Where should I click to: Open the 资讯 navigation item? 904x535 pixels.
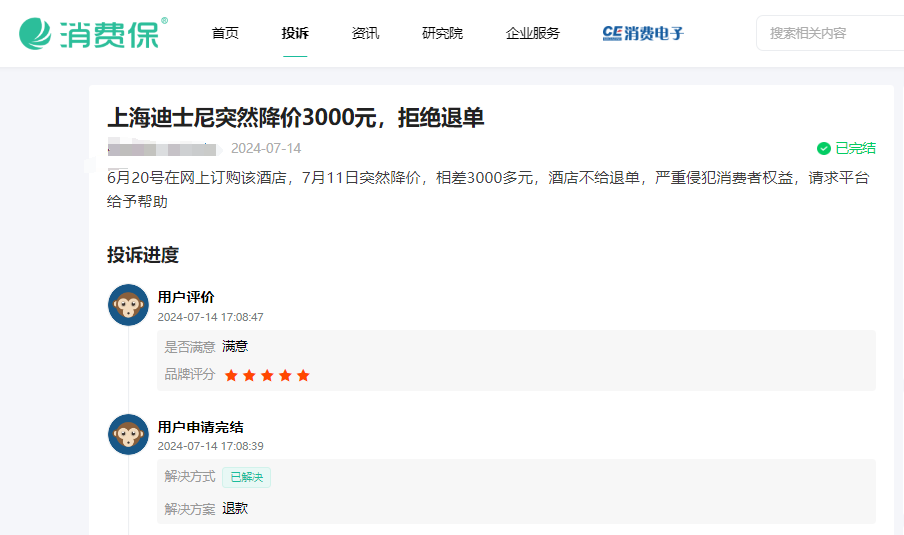pos(366,33)
